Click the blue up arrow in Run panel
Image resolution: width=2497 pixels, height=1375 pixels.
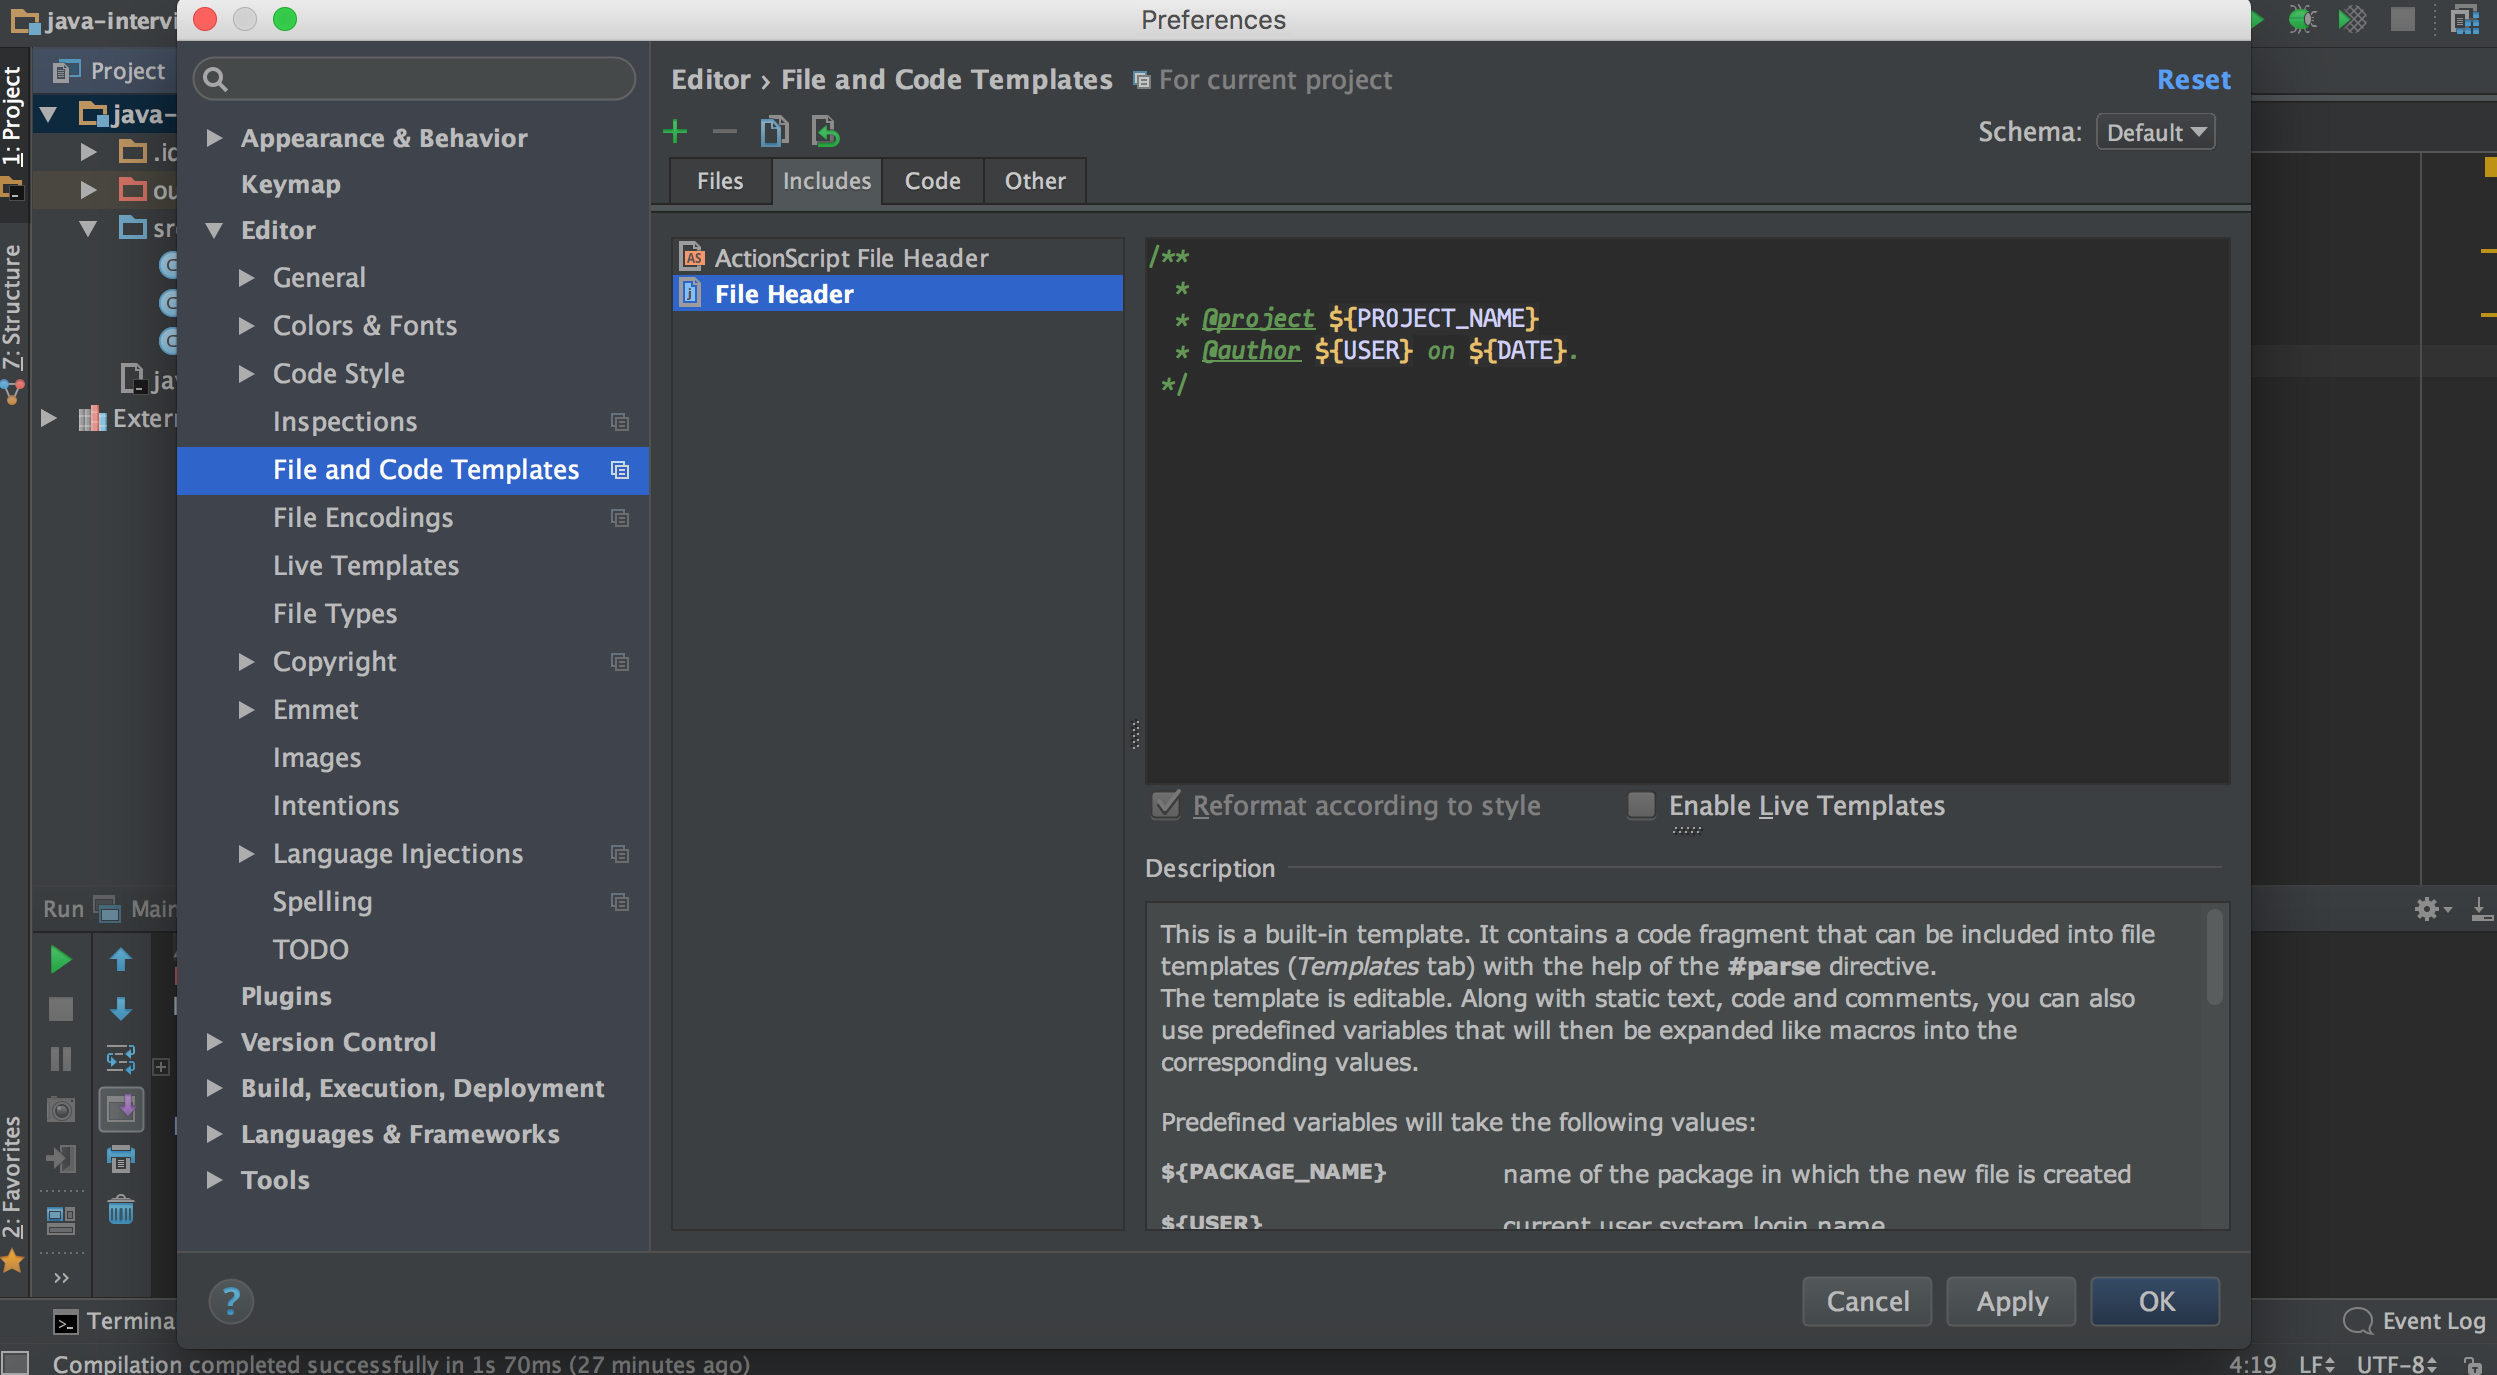coord(121,960)
